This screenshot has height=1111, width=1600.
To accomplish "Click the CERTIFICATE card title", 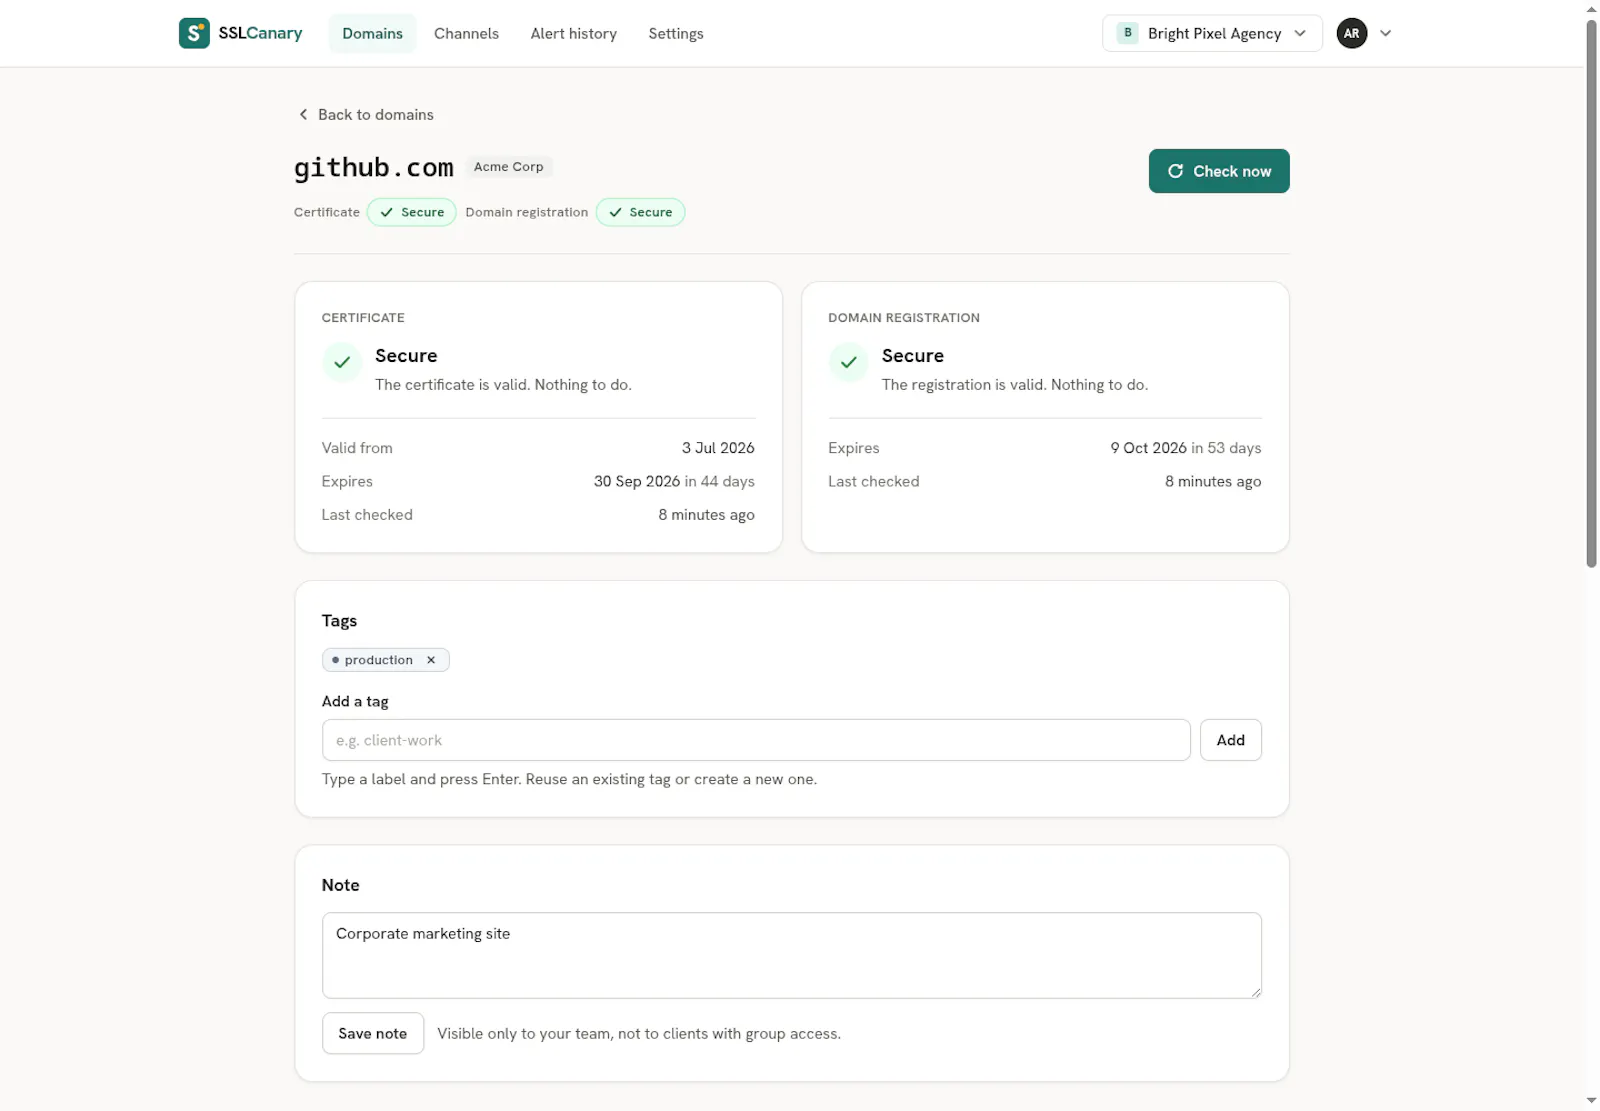I will [x=363, y=318].
